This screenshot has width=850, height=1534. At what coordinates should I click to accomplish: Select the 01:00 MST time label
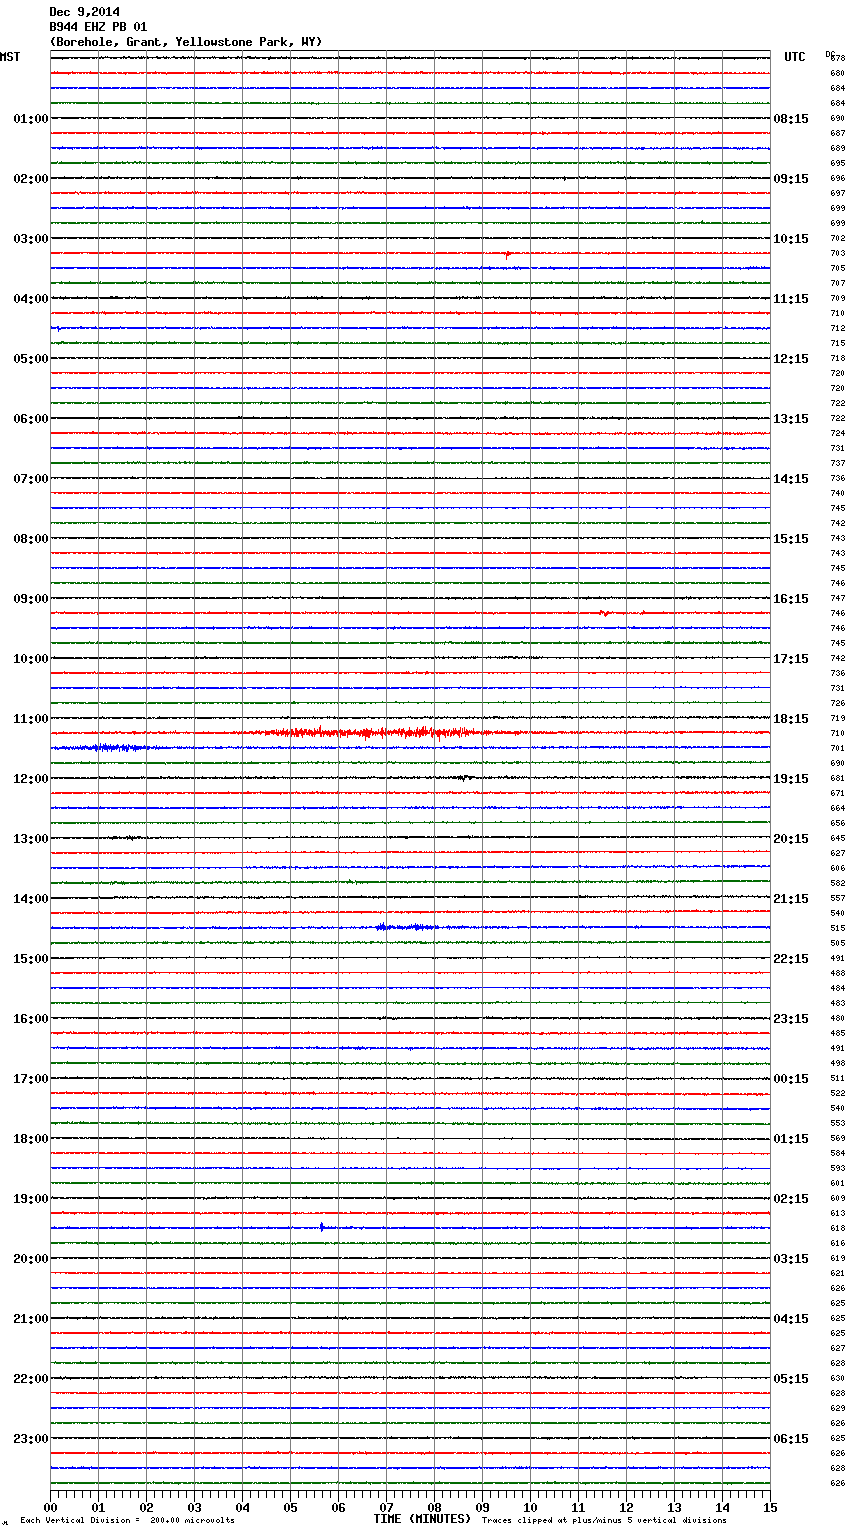[x=30, y=118]
